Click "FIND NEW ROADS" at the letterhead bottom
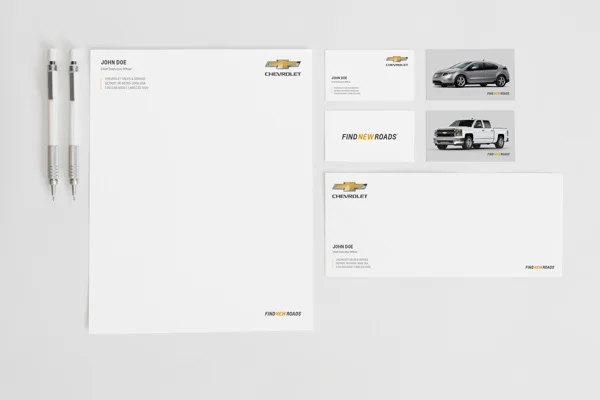The width and height of the screenshot is (600, 400). pos(283,314)
